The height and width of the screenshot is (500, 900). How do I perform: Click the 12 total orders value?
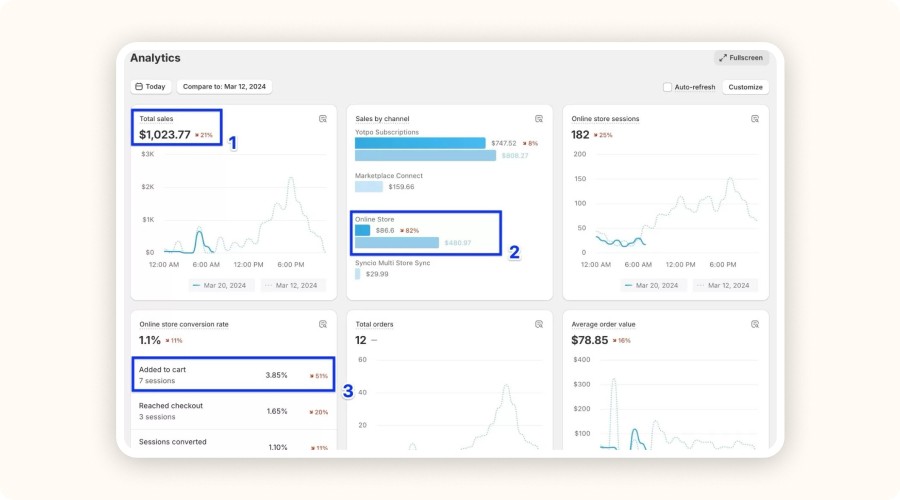tap(360, 340)
